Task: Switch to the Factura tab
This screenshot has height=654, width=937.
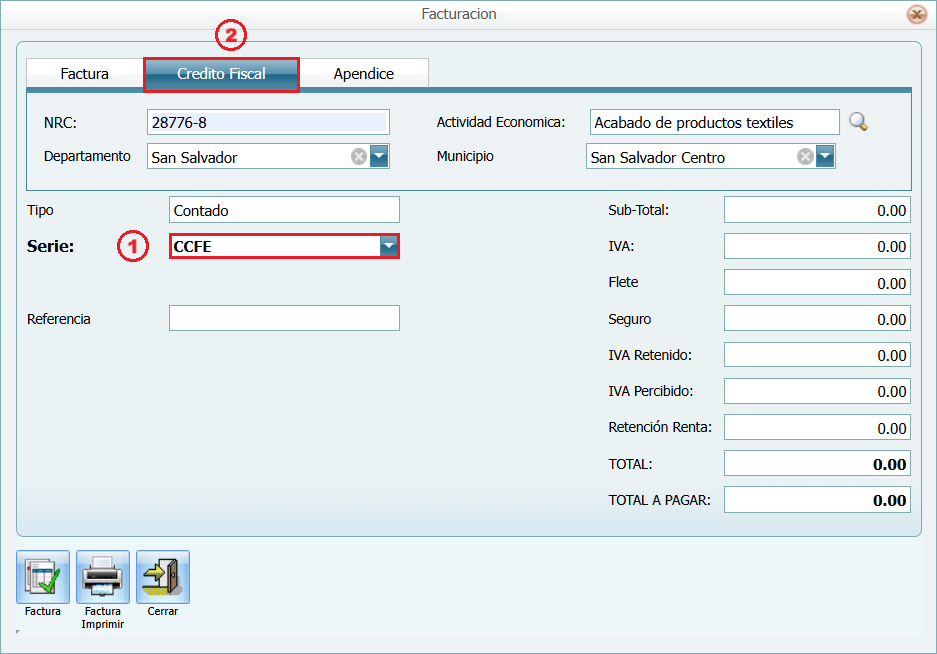Action: [x=85, y=74]
